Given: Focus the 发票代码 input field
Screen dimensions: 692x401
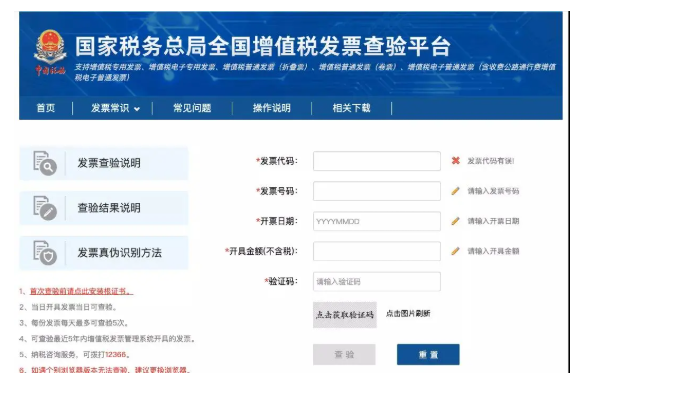Looking at the screenshot, I should pos(377,161).
